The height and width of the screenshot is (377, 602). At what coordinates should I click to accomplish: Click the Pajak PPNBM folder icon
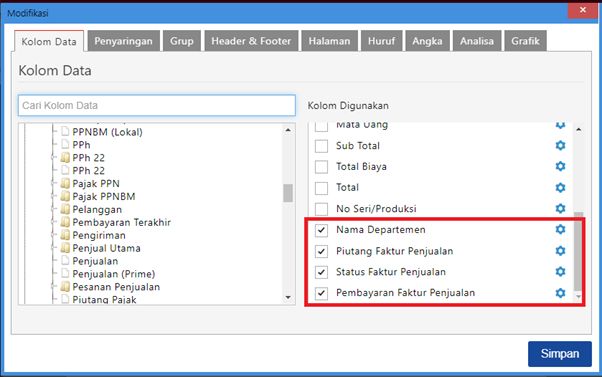pos(65,197)
